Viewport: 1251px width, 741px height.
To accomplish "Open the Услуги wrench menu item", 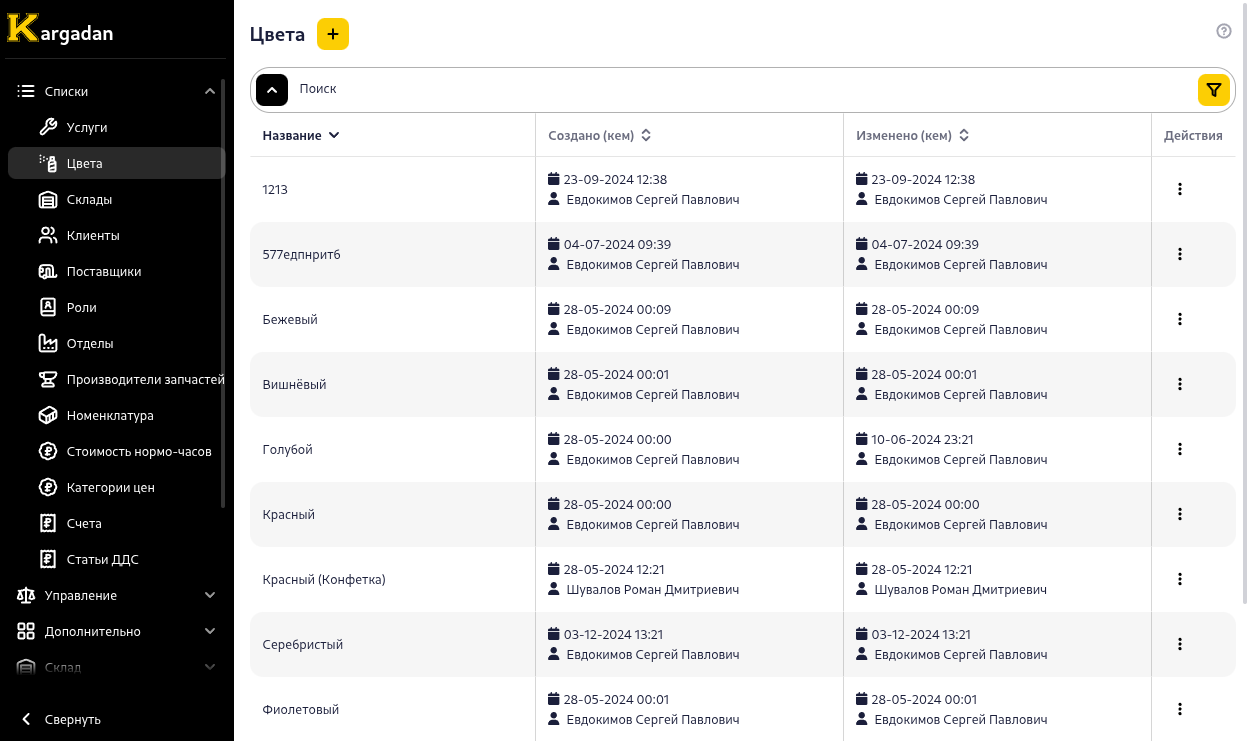I will (86, 128).
